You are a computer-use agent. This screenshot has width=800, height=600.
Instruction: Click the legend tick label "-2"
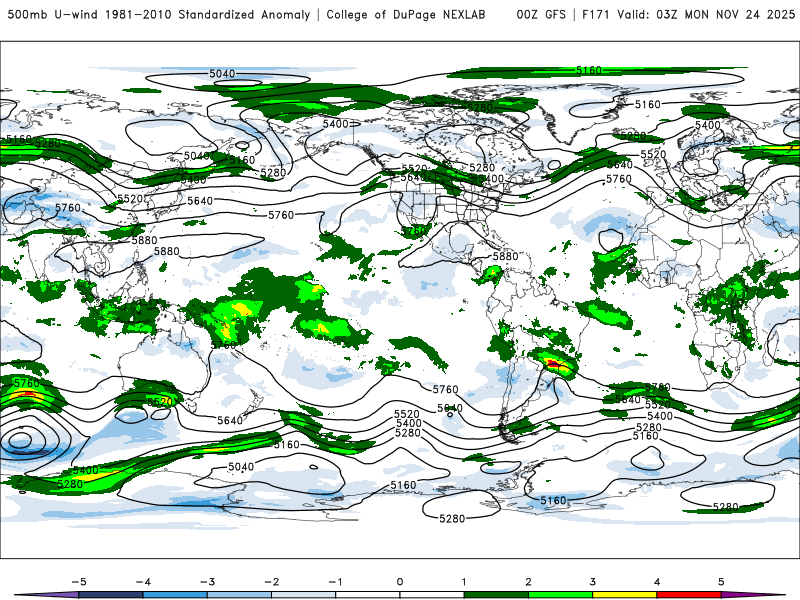(271, 582)
